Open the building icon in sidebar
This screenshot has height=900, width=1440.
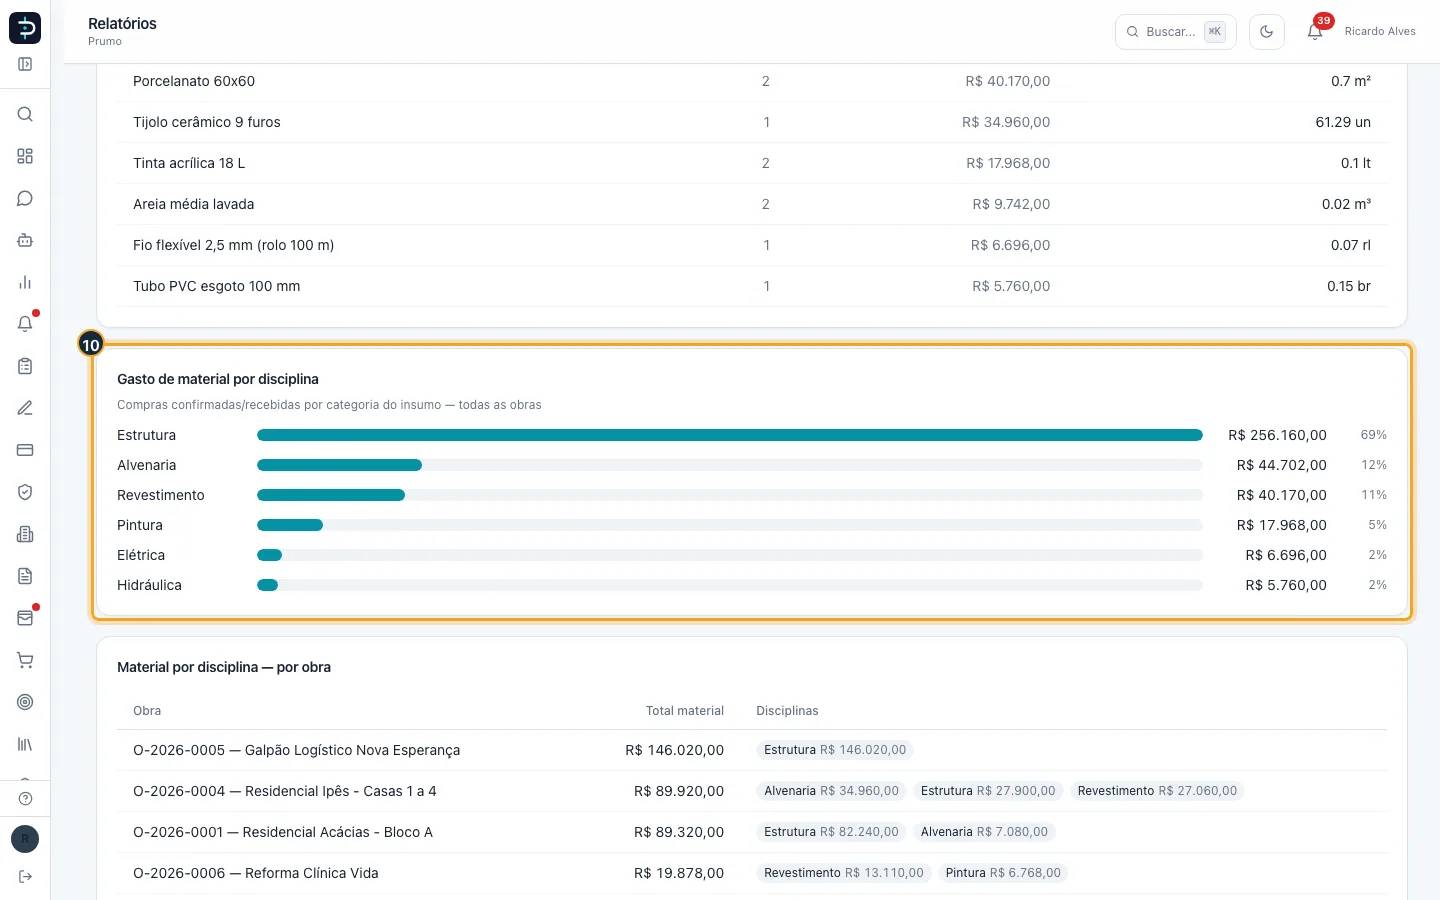coord(25,534)
